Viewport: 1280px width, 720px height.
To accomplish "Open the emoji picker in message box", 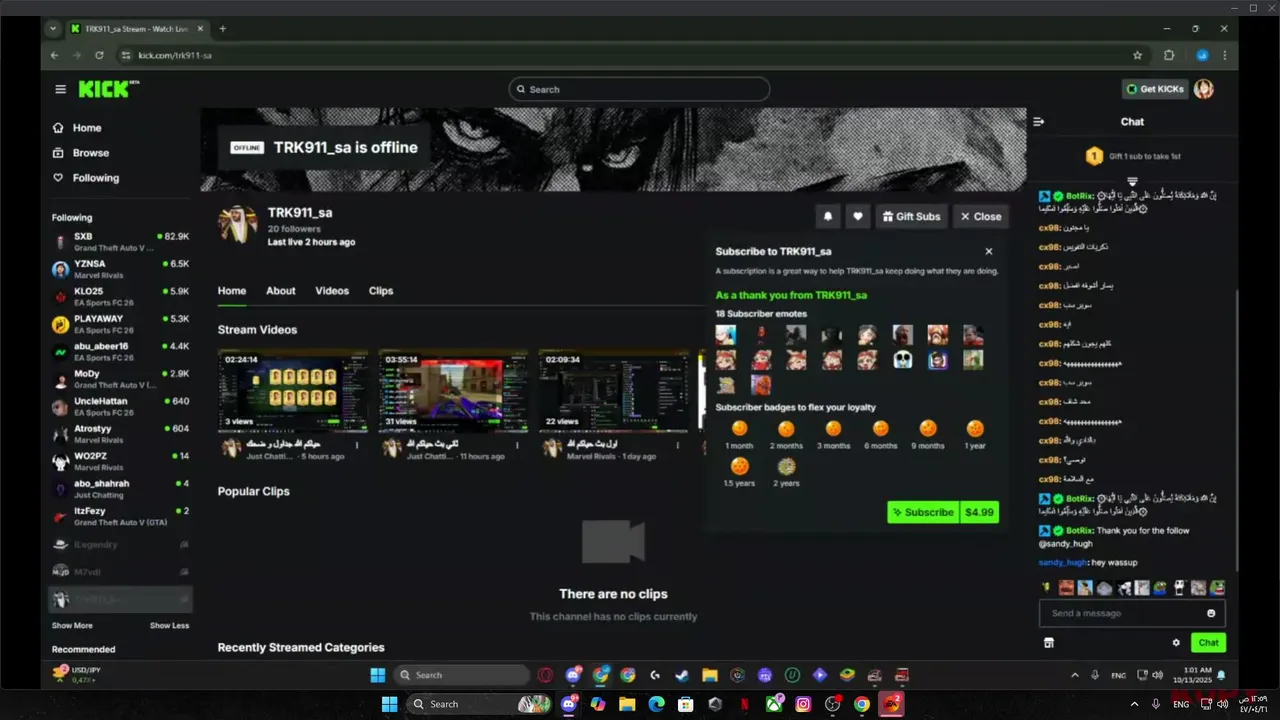I will pyautogui.click(x=1211, y=613).
